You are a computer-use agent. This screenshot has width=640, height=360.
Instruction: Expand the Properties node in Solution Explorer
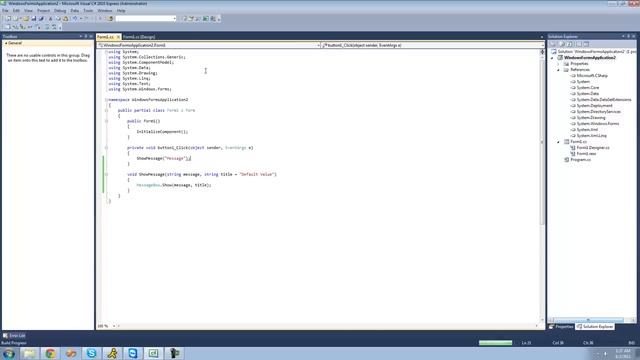point(559,64)
